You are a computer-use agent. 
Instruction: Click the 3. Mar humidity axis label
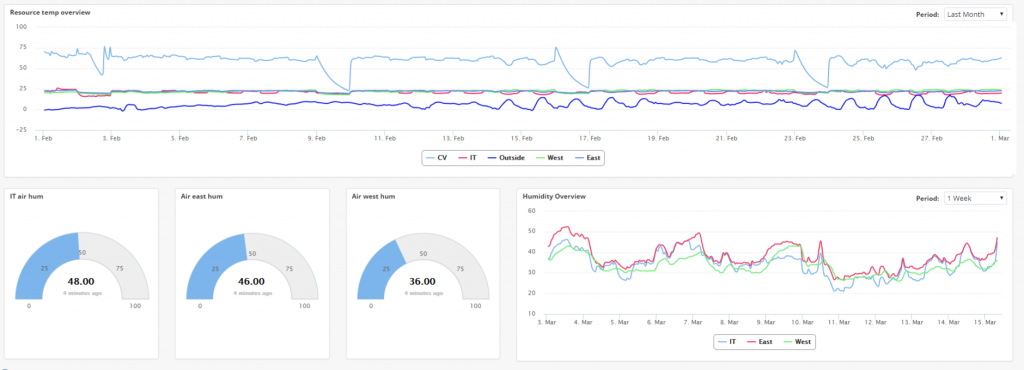547,322
